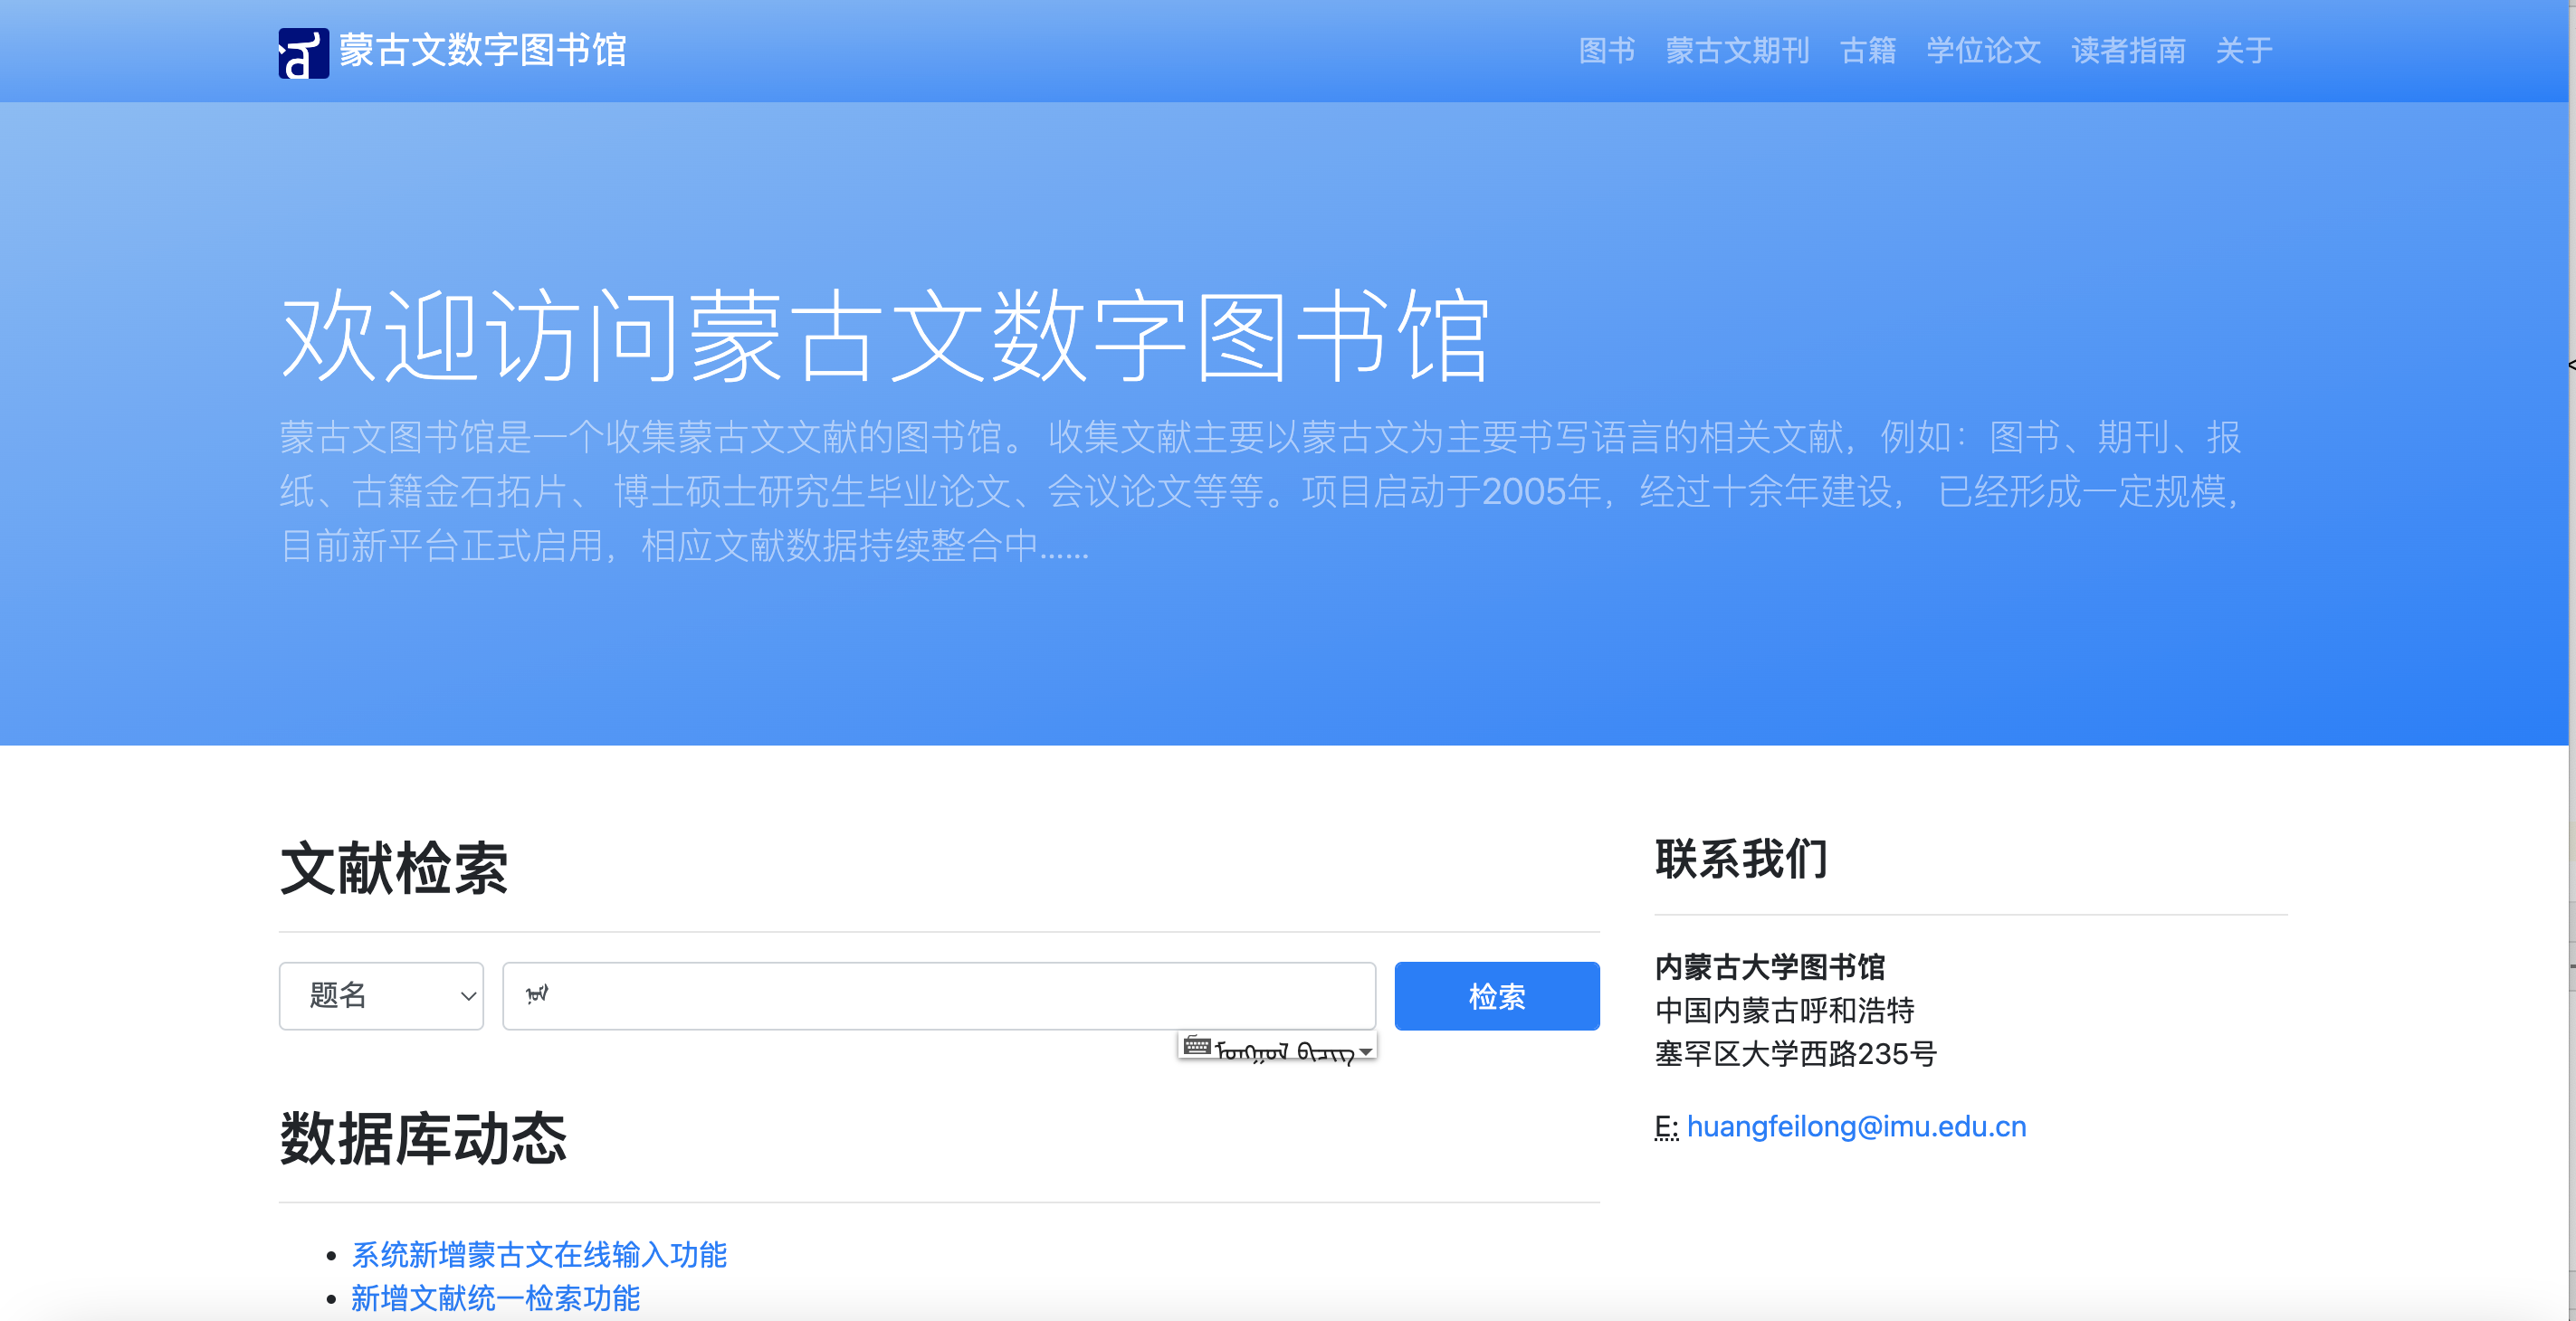Image resolution: width=2576 pixels, height=1321 pixels.
Task: Select the 学位论文 navigation item
Action: 1983,51
